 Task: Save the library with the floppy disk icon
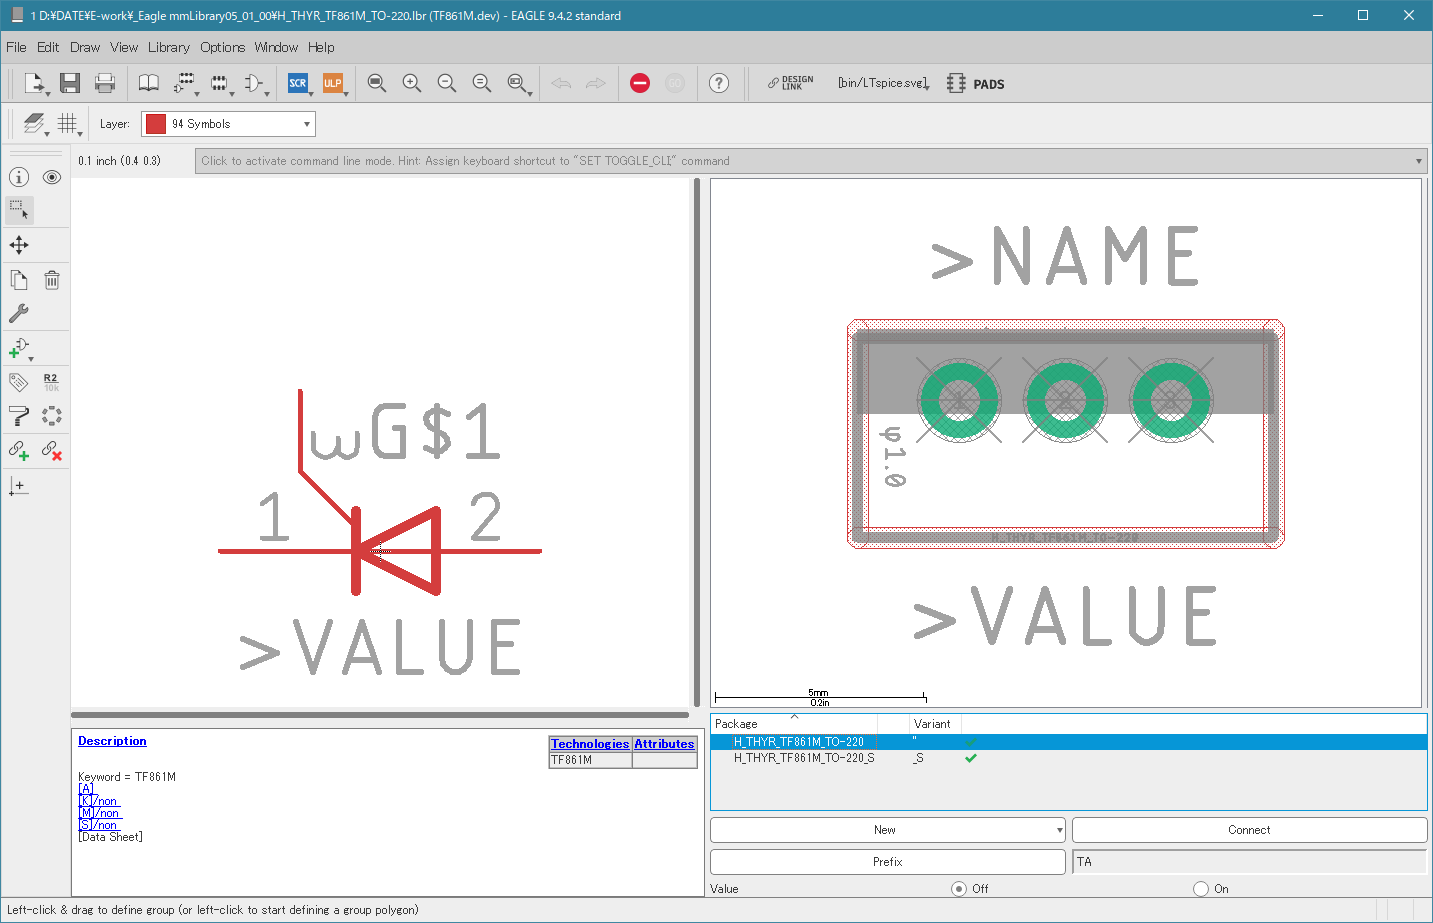(70, 83)
